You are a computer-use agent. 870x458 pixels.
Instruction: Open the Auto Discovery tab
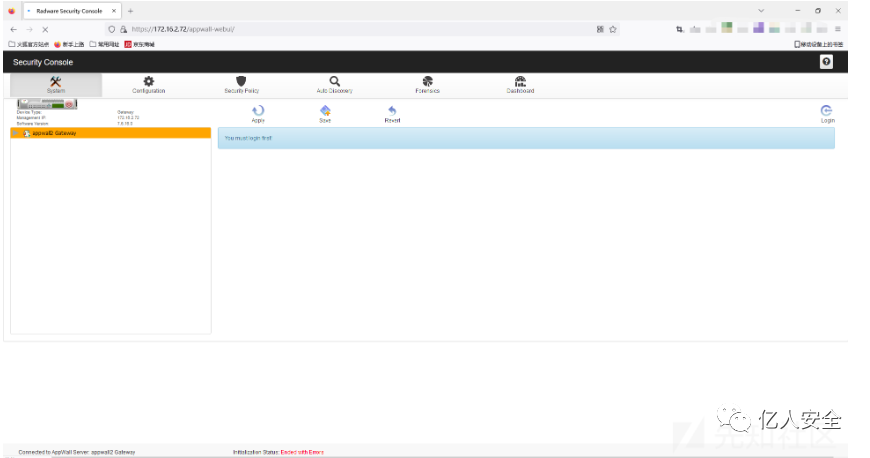point(335,85)
